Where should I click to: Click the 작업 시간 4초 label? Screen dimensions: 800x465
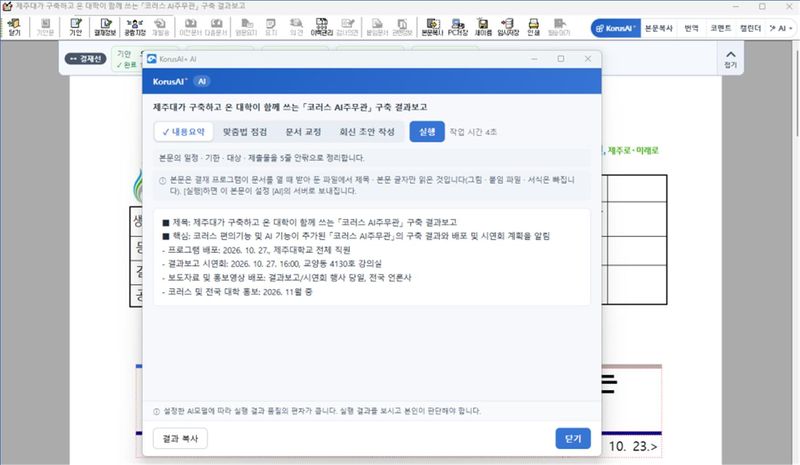pos(473,132)
